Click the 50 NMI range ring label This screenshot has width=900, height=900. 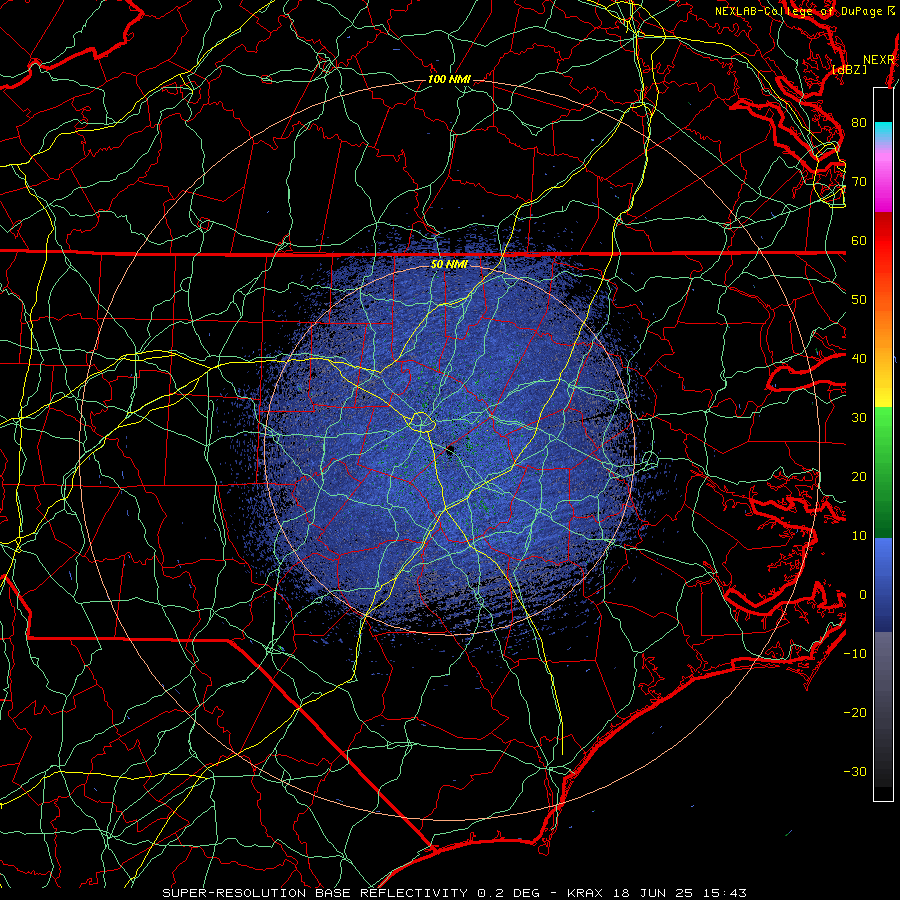pyautogui.click(x=449, y=265)
